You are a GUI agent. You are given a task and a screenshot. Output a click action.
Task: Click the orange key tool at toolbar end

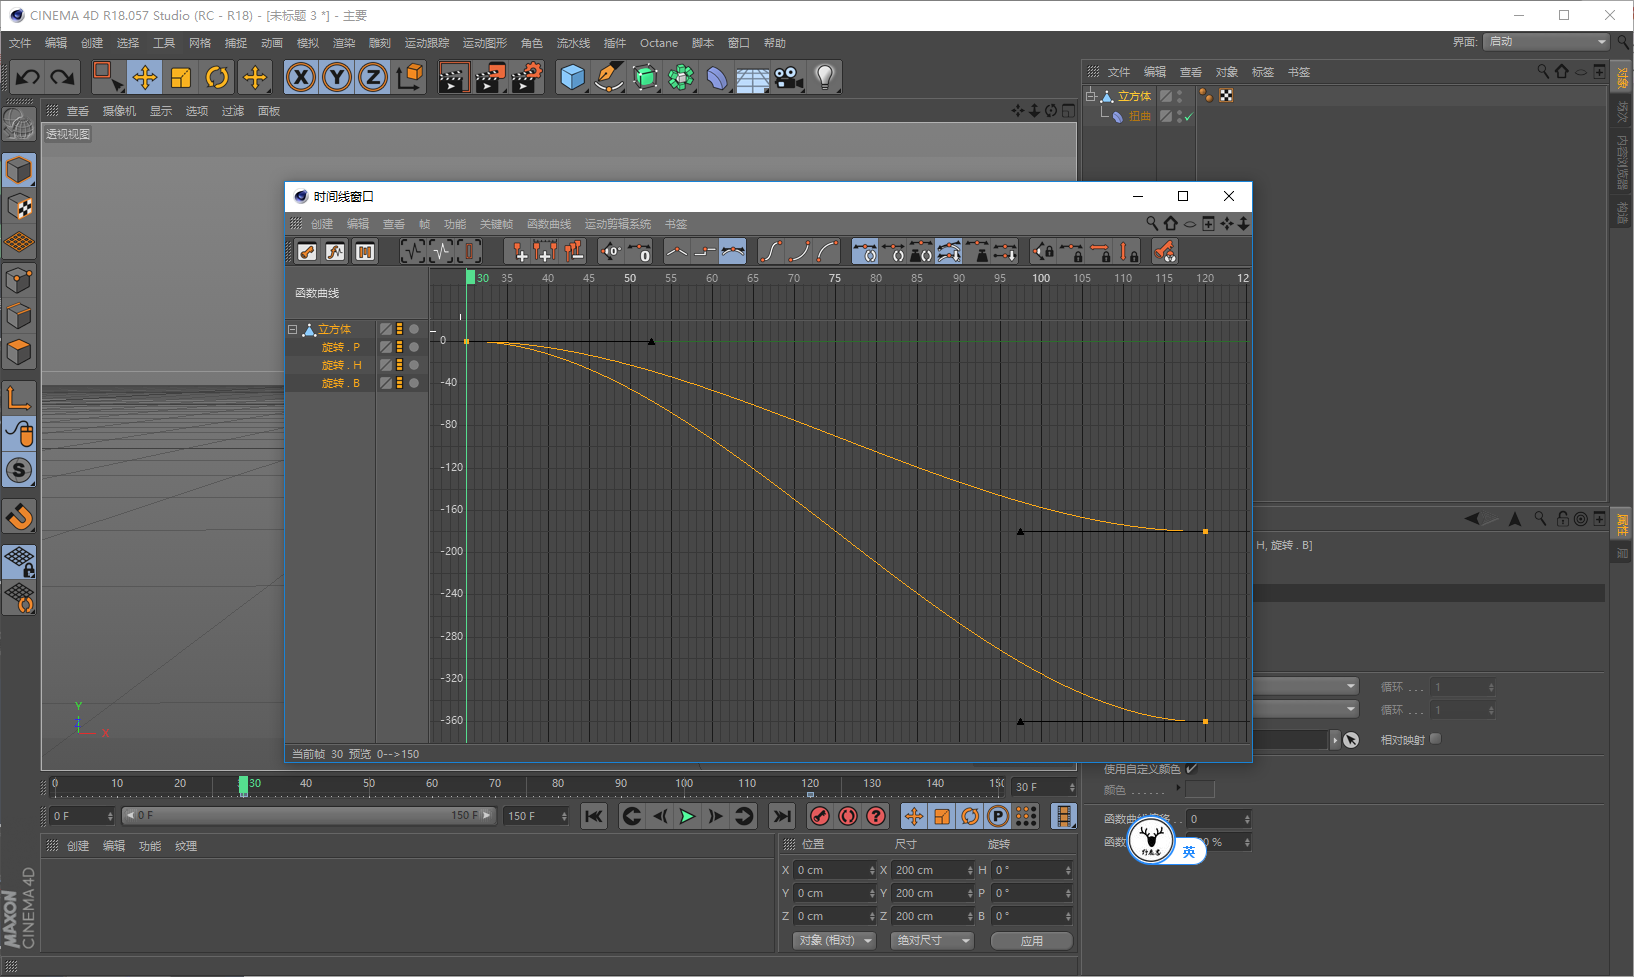coord(1164,252)
